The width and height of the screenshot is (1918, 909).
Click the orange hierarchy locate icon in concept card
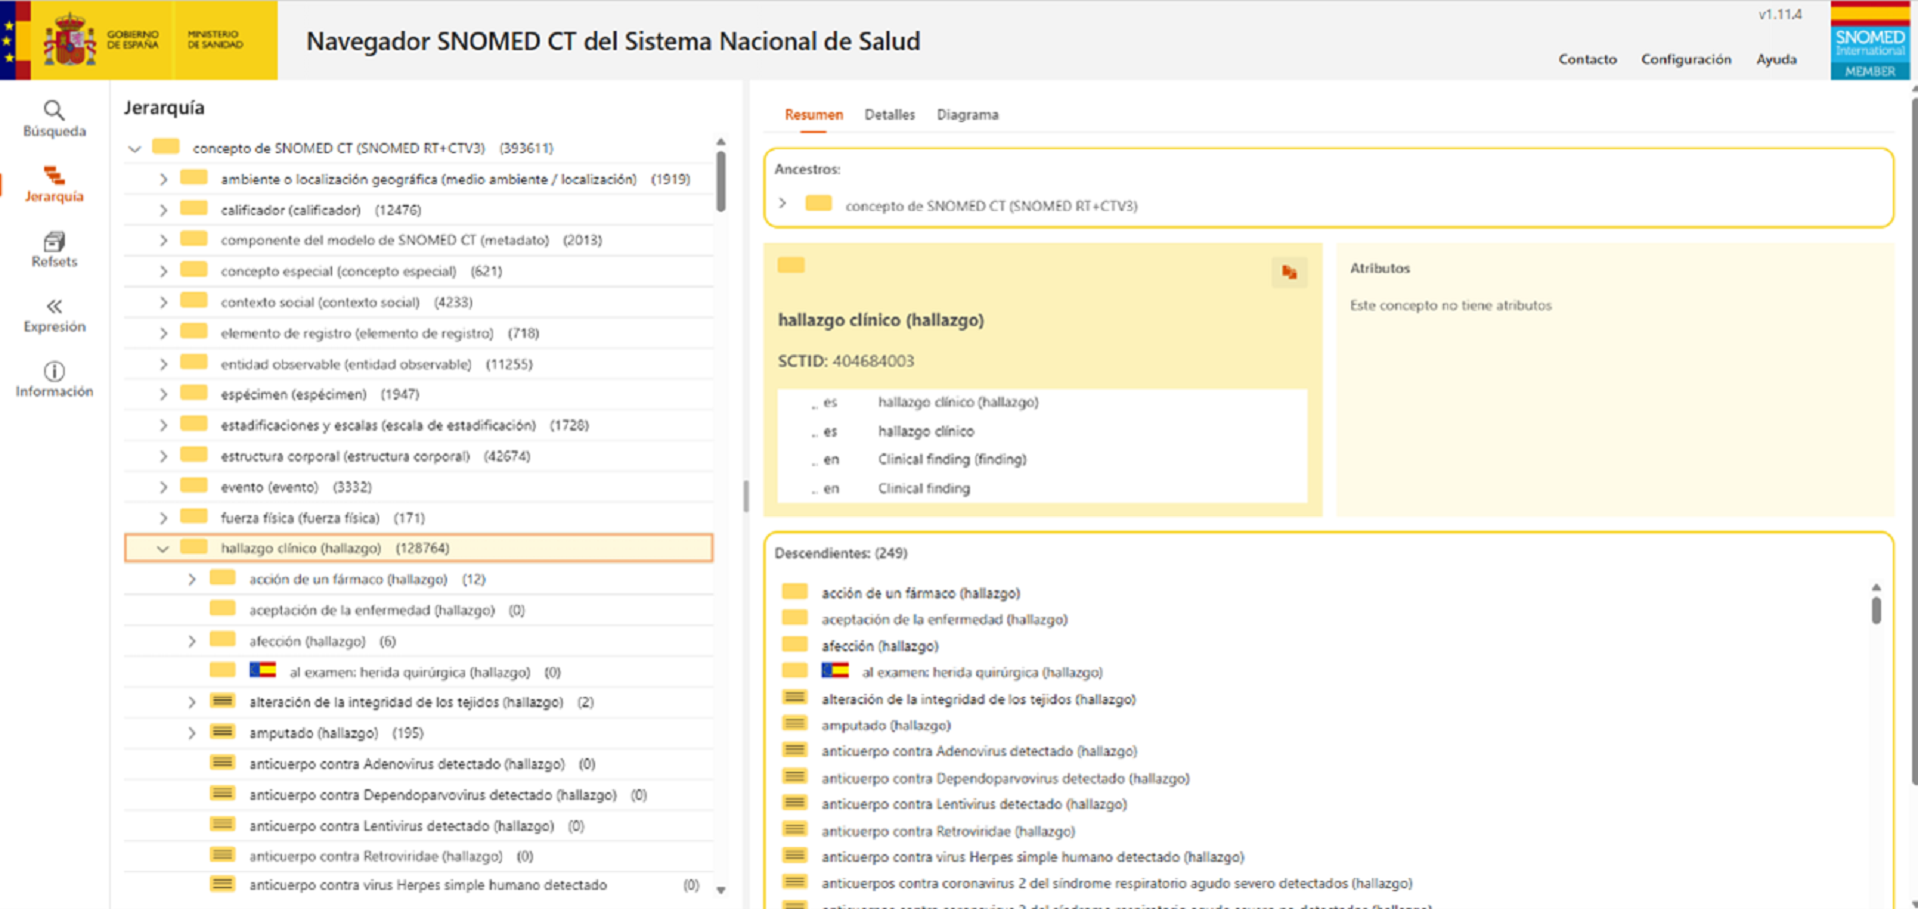point(1289,272)
